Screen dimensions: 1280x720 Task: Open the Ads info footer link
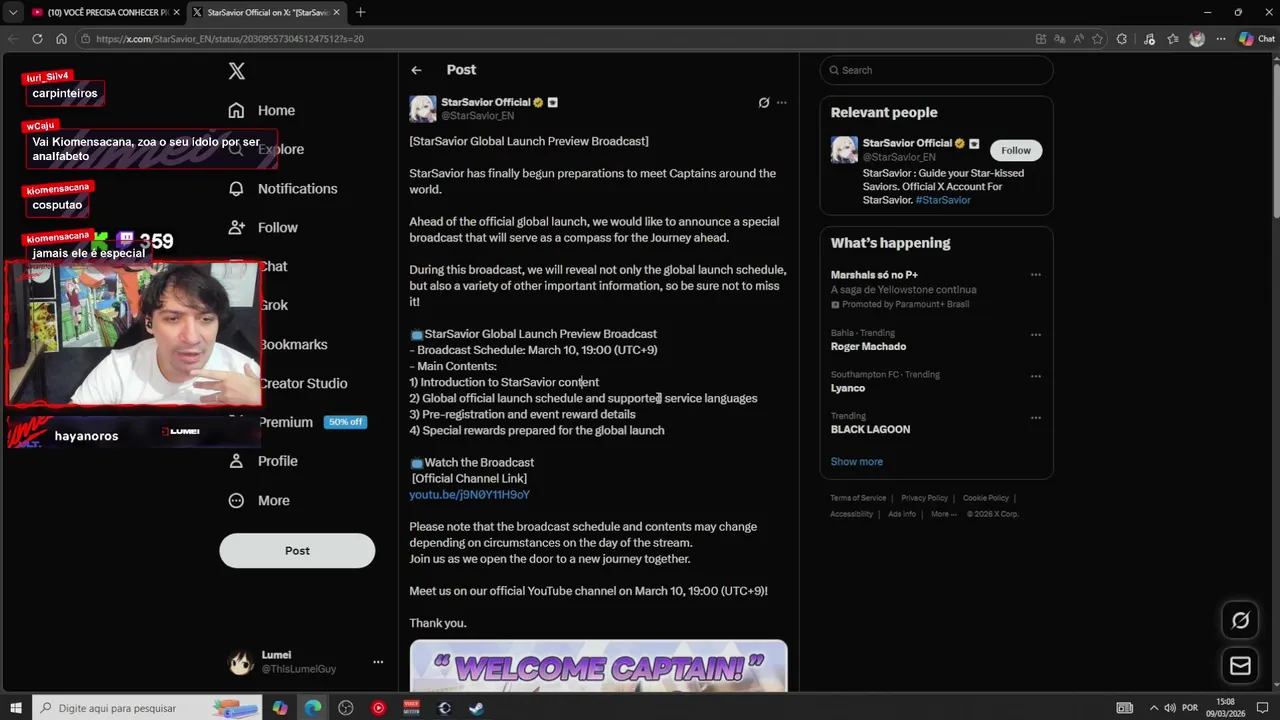pyautogui.click(x=902, y=514)
